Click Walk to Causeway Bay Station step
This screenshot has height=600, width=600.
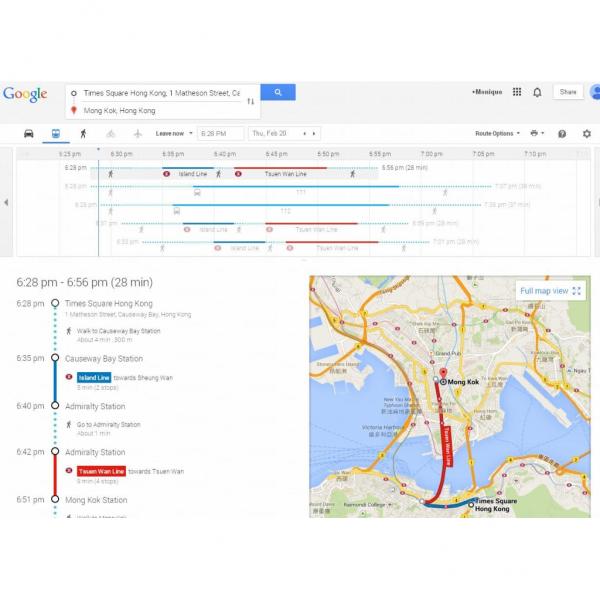click(x=118, y=331)
